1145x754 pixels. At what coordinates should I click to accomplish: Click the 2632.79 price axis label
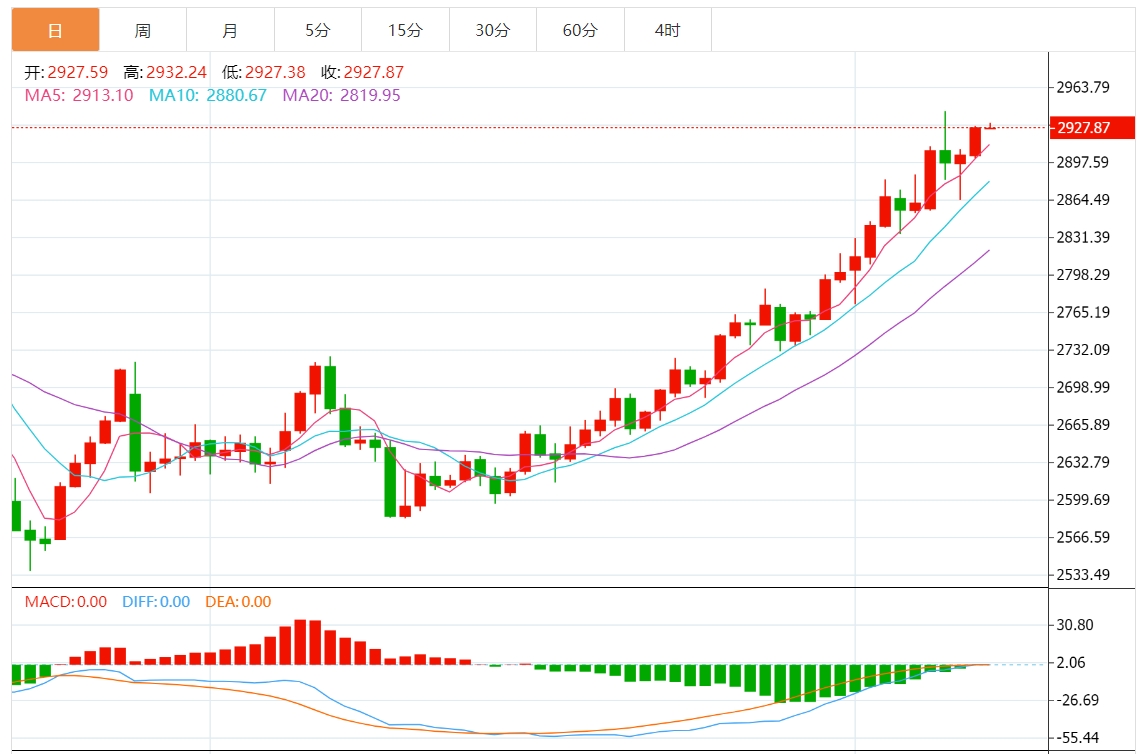[x=1083, y=462]
